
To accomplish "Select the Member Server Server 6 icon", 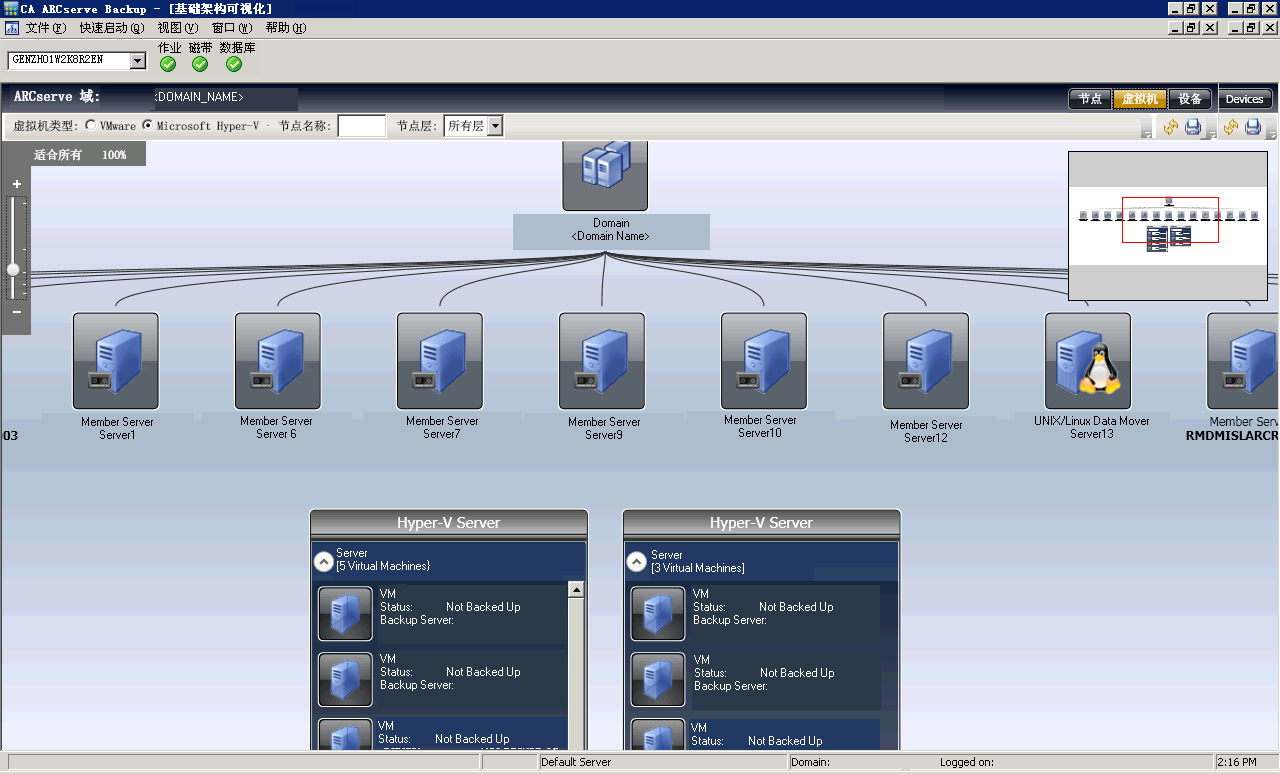I will click(x=278, y=361).
